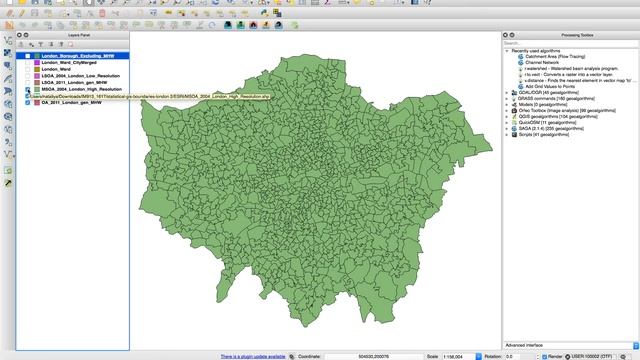Select MSOA_2004_London_High_Resolution layer name
This screenshot has width=640, height=360.
pyautogui.click(x=81, y=89)
